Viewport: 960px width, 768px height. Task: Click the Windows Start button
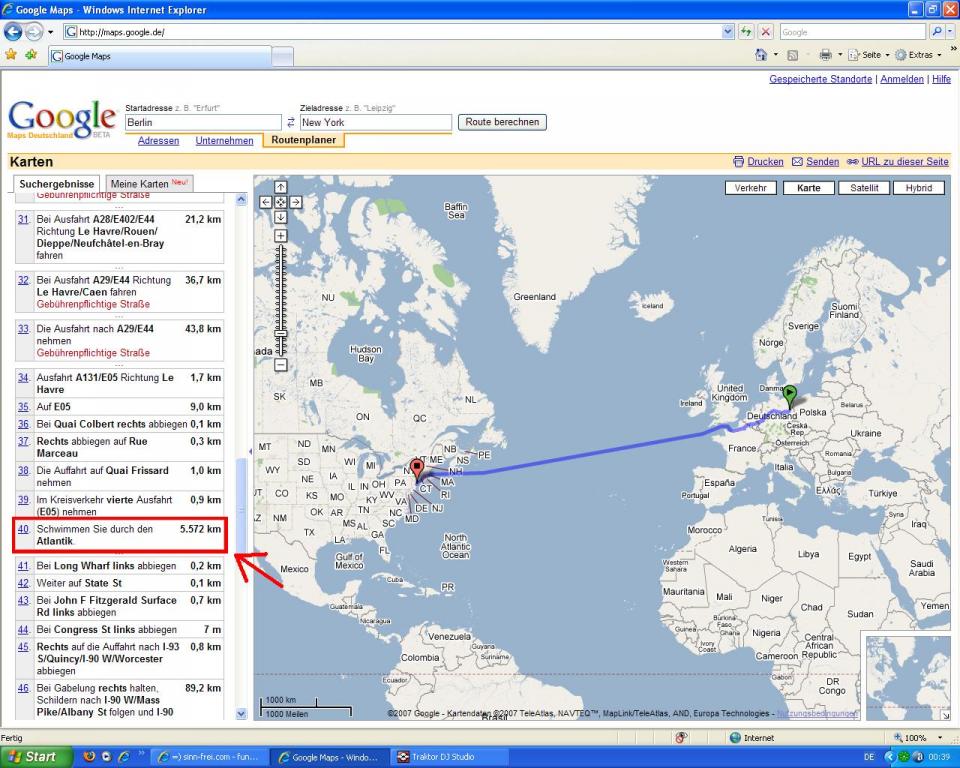pyautogui.click(x=35, y=757)
